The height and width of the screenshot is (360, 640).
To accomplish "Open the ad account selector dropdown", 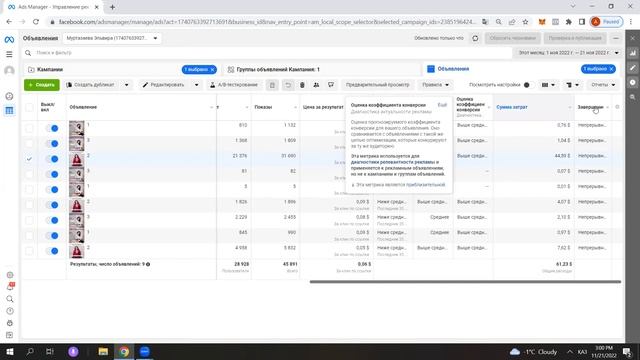I will point(111,38).
